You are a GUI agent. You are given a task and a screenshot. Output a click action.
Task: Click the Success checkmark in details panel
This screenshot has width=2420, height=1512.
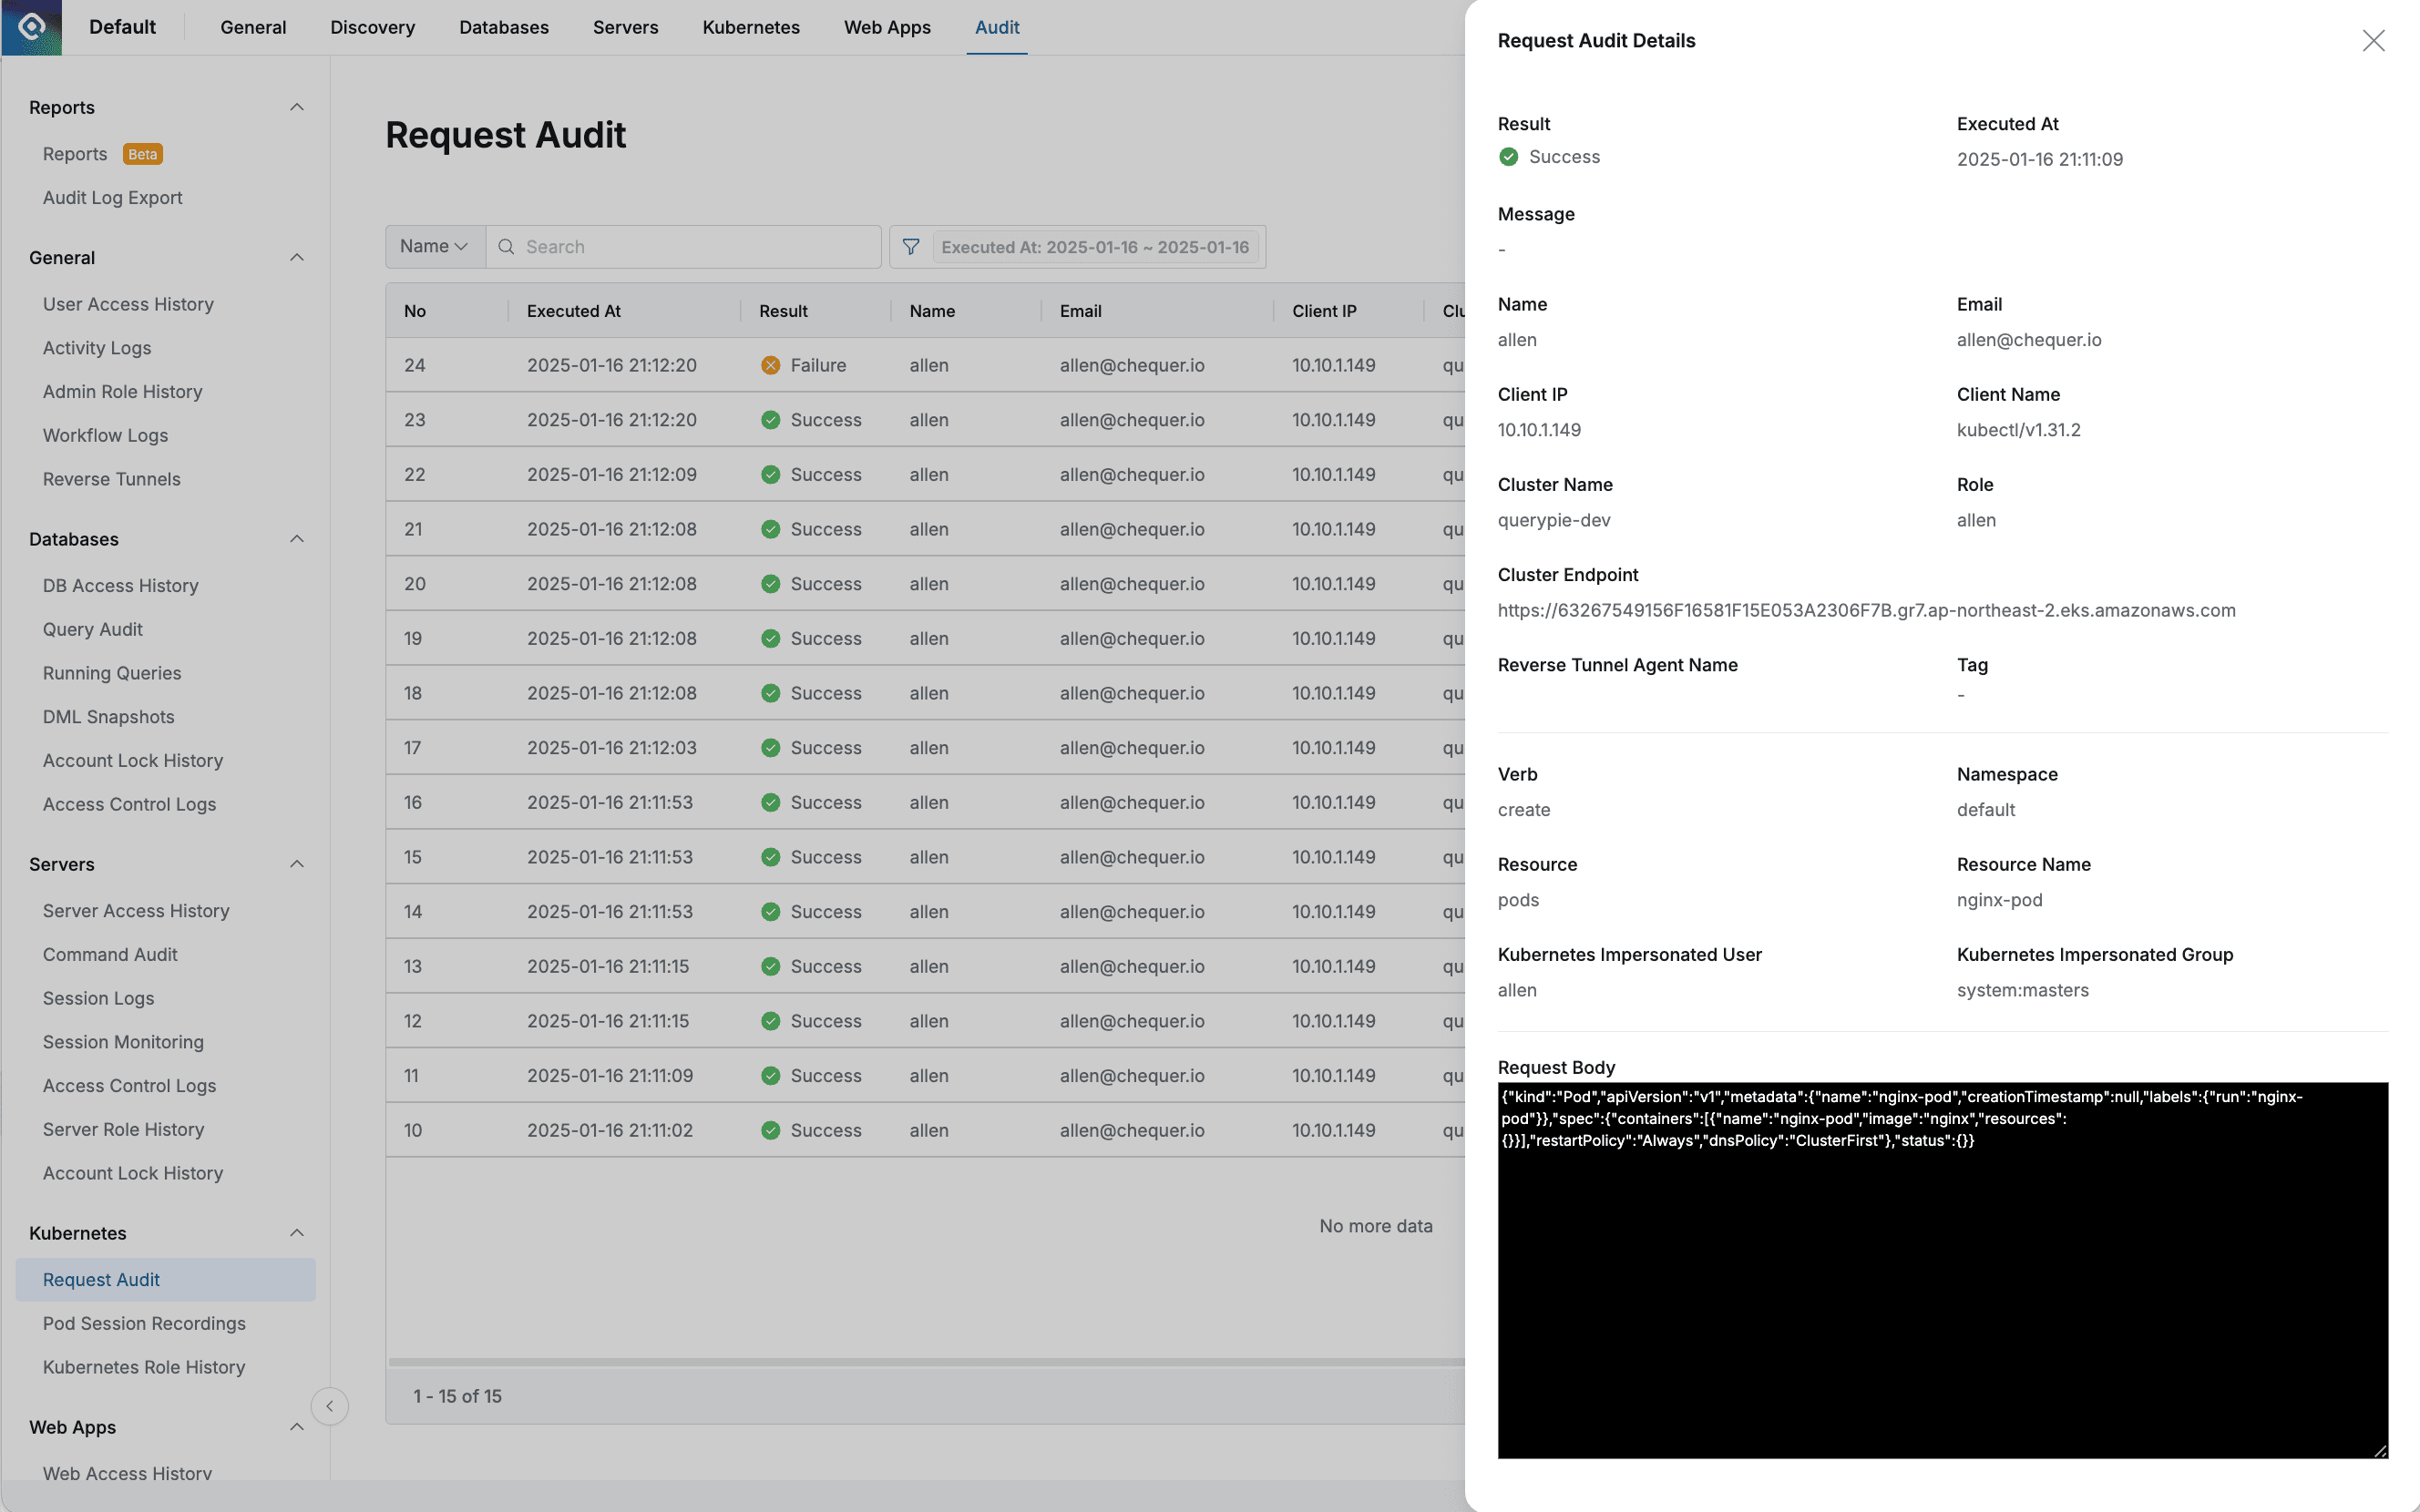1508,157
